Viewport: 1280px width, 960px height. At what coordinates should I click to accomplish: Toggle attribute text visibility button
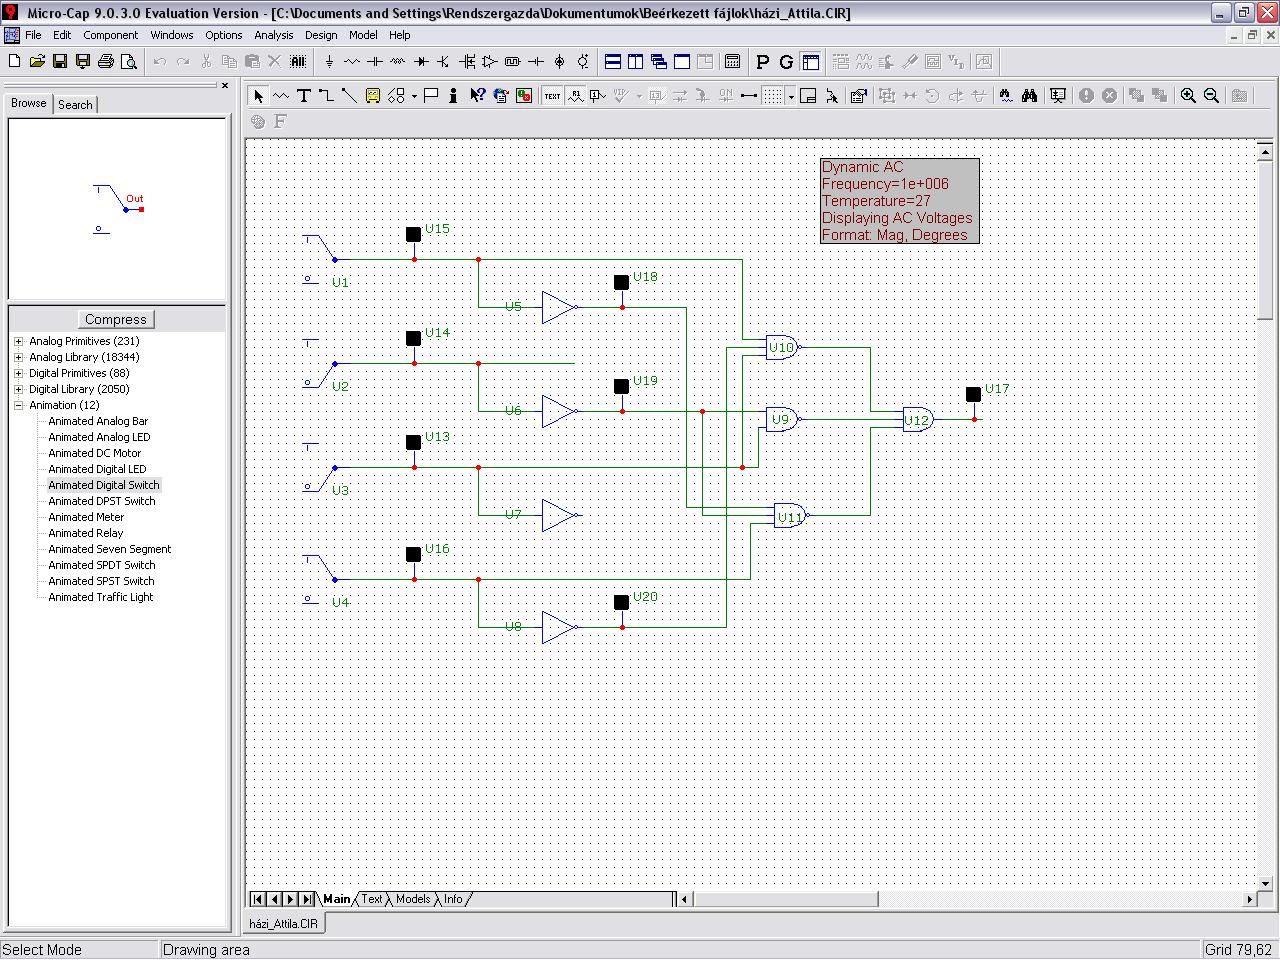pyautogui.click(x=575, y=96)
